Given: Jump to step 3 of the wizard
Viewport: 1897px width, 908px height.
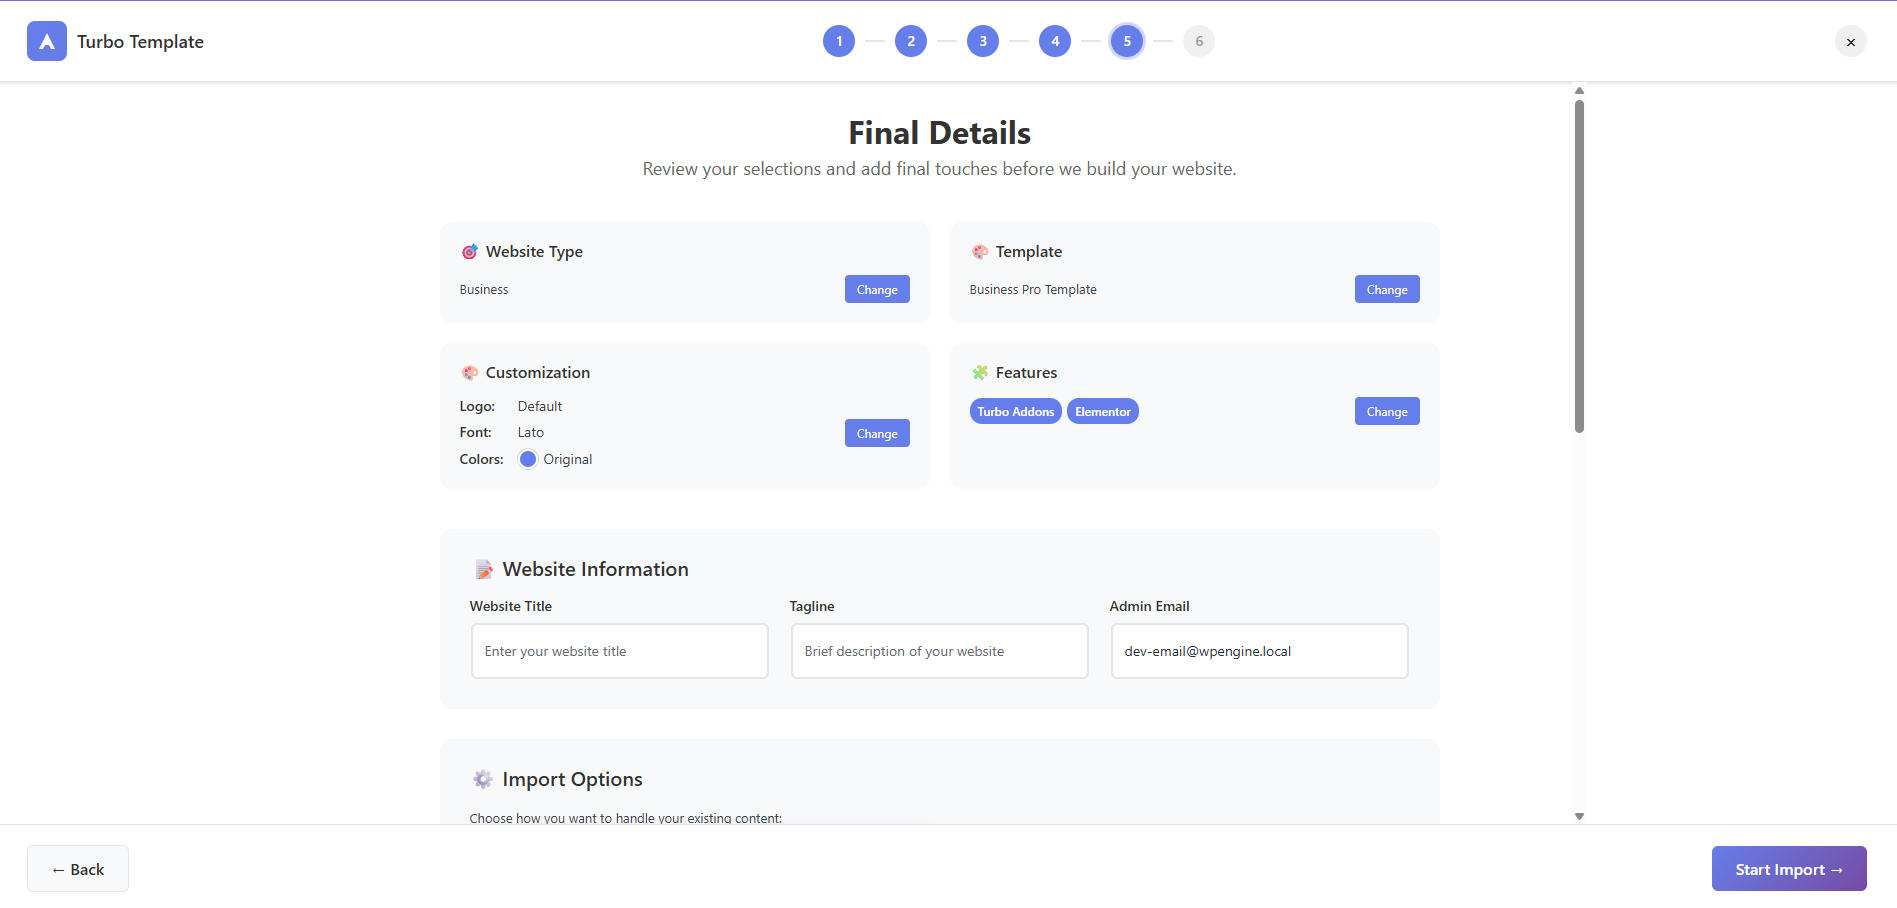Looking at the screenshot, I should (x=982, y=41).
